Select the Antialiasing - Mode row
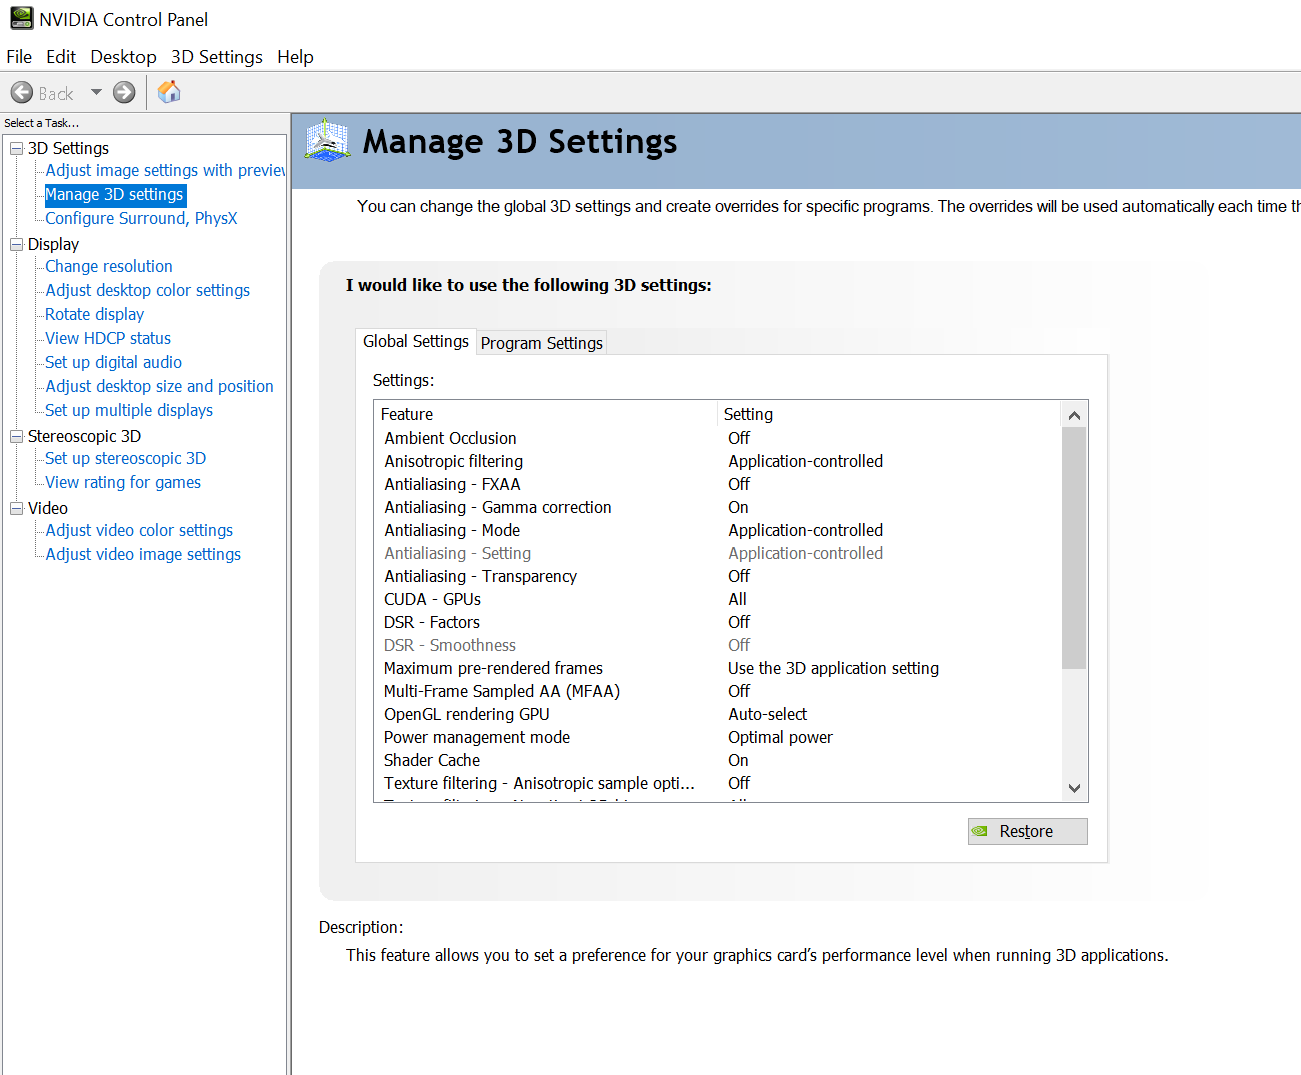This screenshot has height=1075, width=1301. [x=717, y=530]
